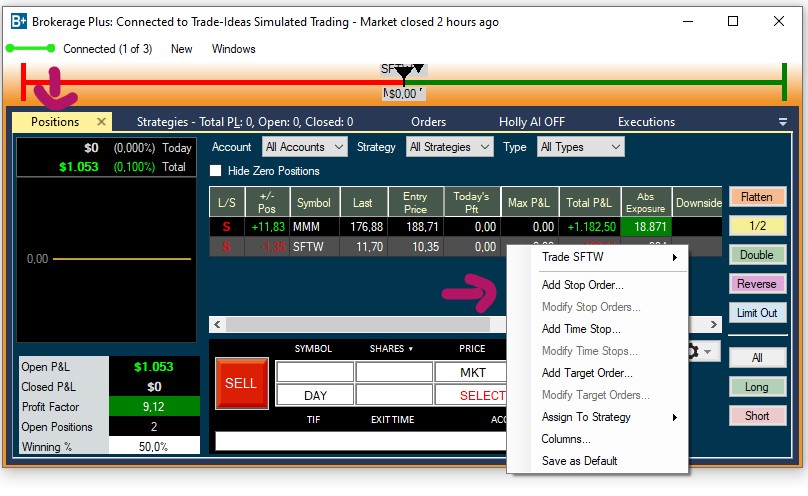The image size is (808, 496).
Task: Close the Positions tab with its X
Action: pyautogui.click(x=101, y=122)
